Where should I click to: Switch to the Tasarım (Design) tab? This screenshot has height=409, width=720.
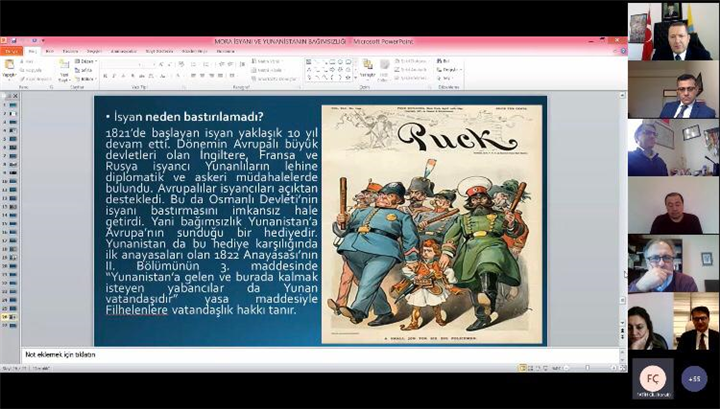coord(70,51)
